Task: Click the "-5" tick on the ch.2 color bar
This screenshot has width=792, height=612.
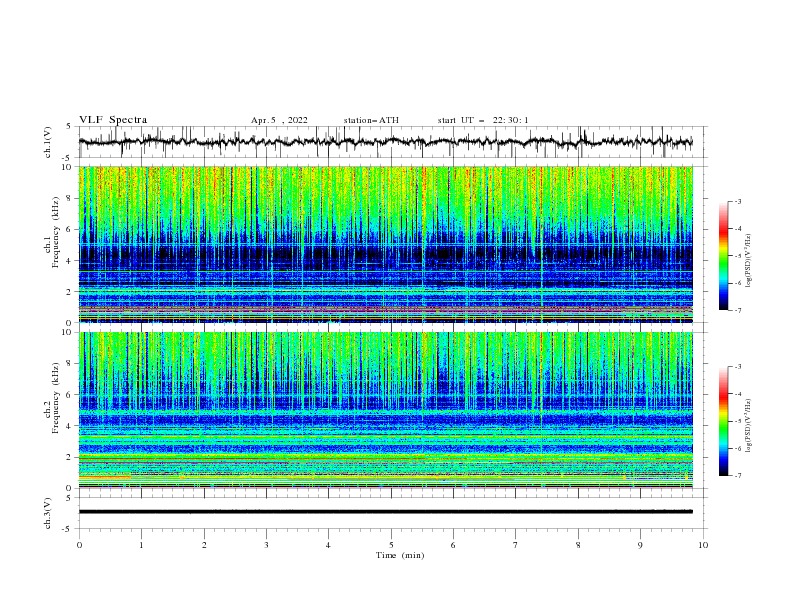Action: point(738,421)
